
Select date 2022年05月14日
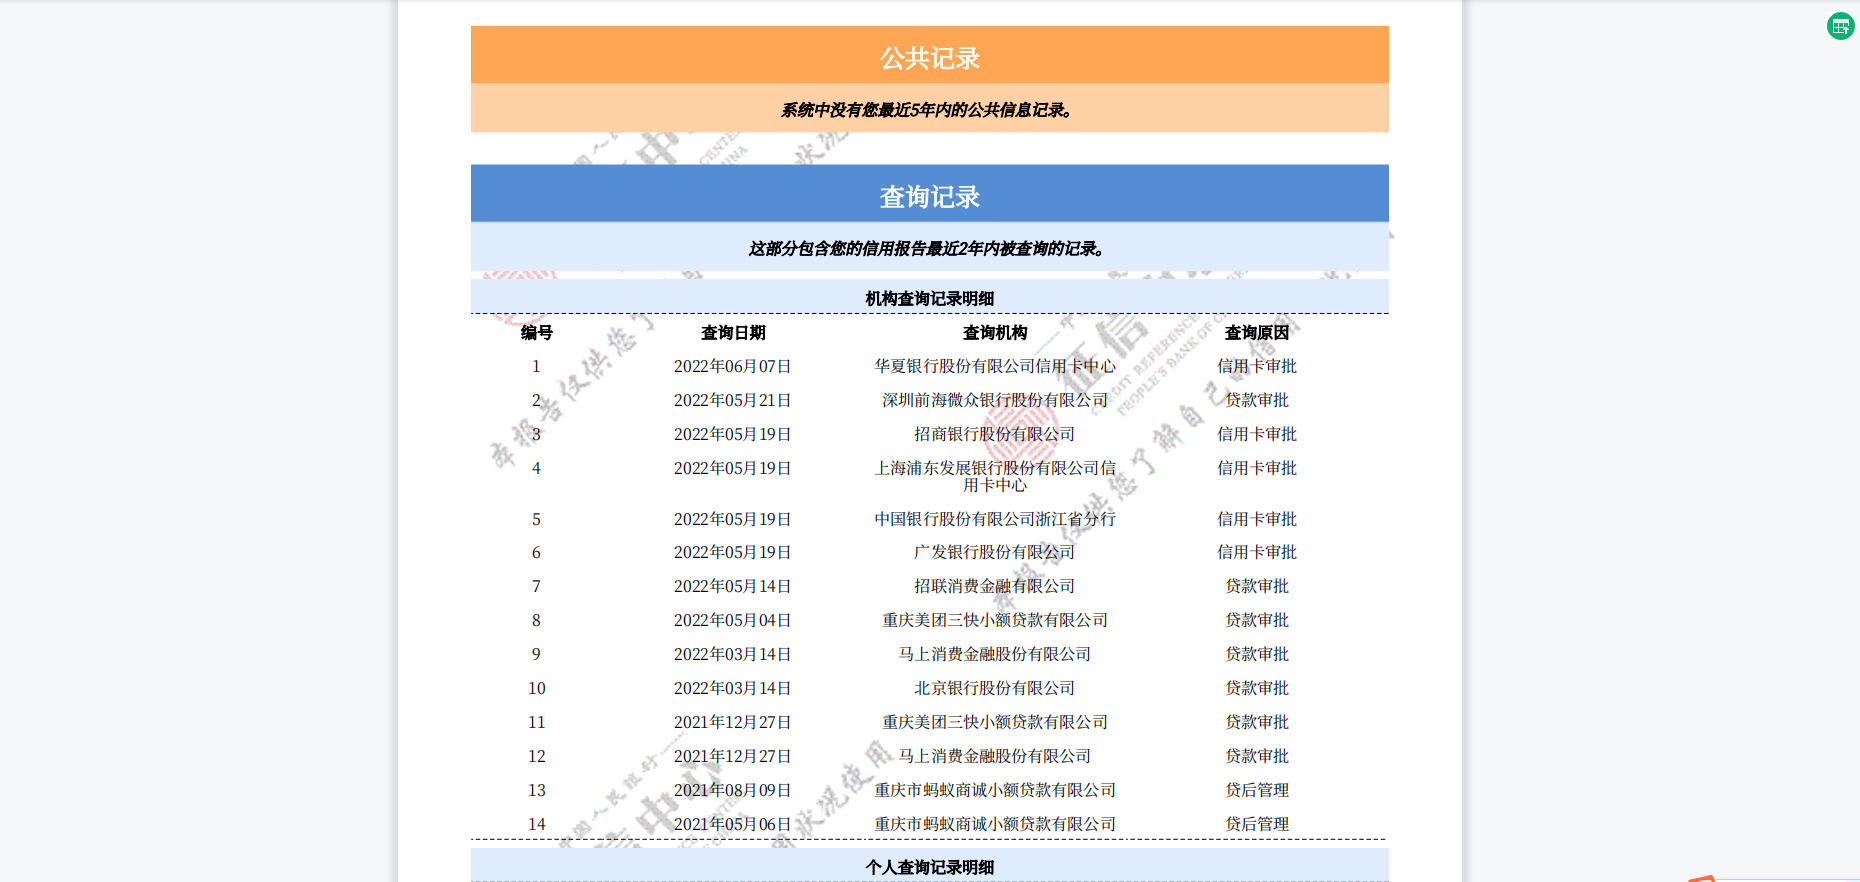[733, 586]
